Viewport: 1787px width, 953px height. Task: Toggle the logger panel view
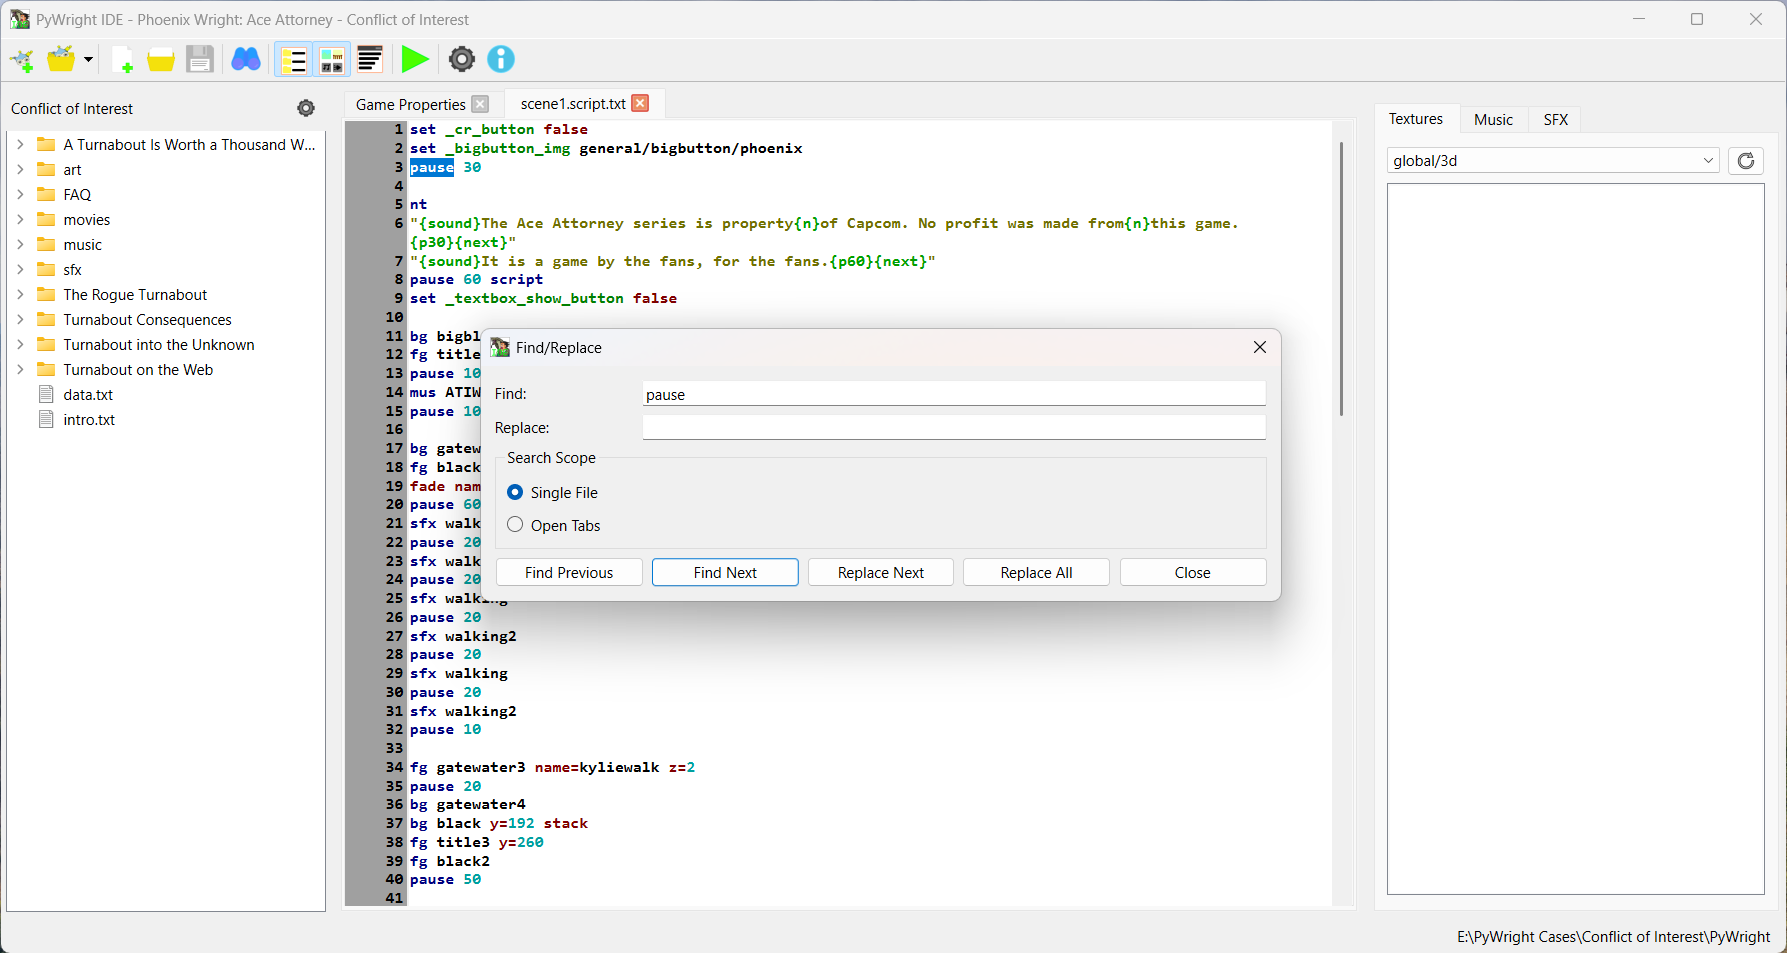pos(370,60)
